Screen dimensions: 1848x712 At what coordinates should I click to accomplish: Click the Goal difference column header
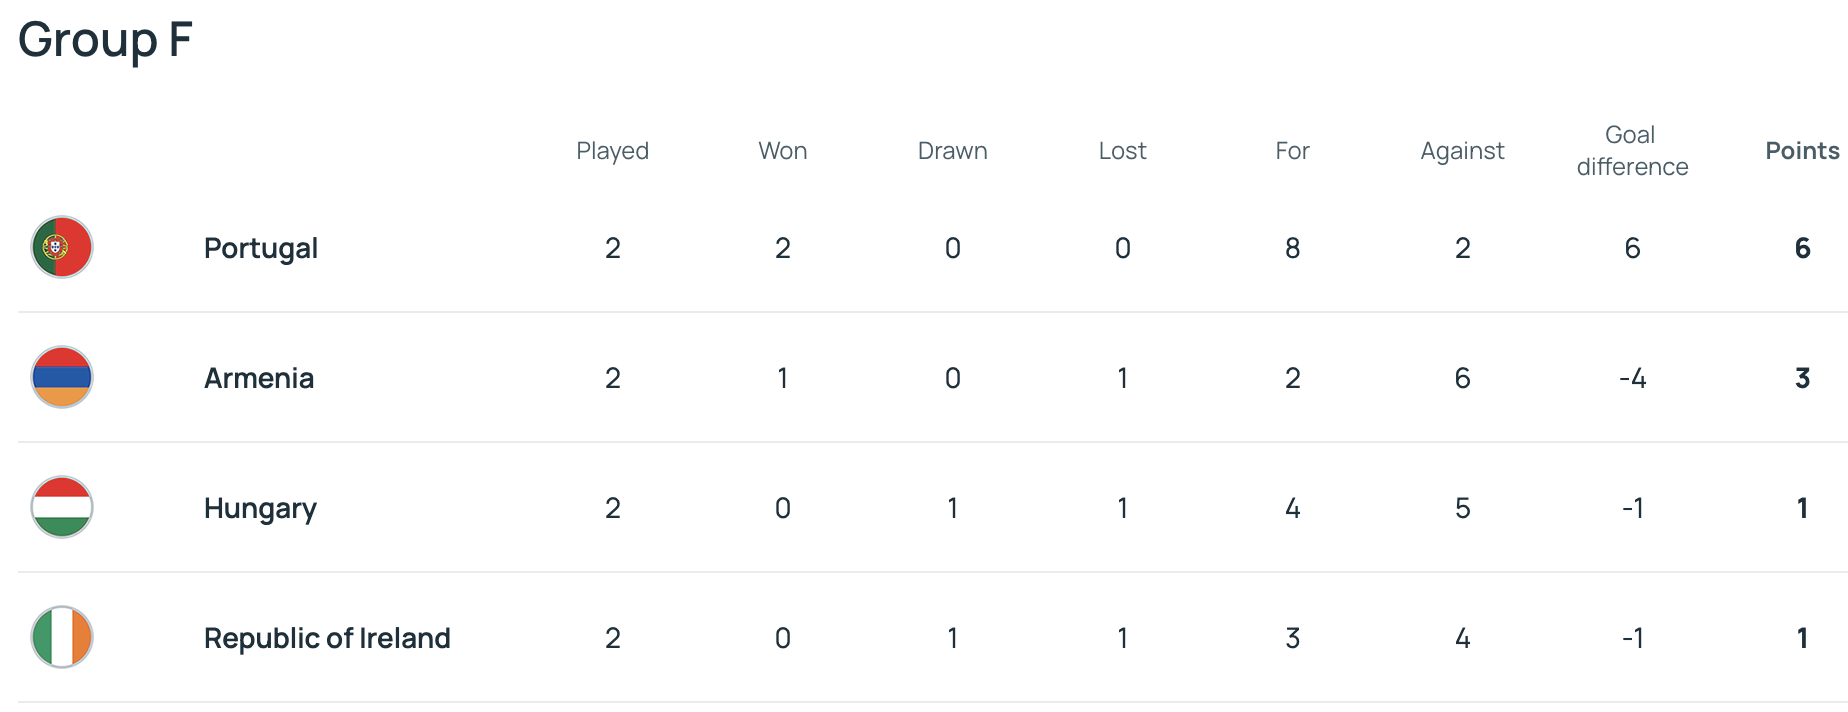point(1632,151)
